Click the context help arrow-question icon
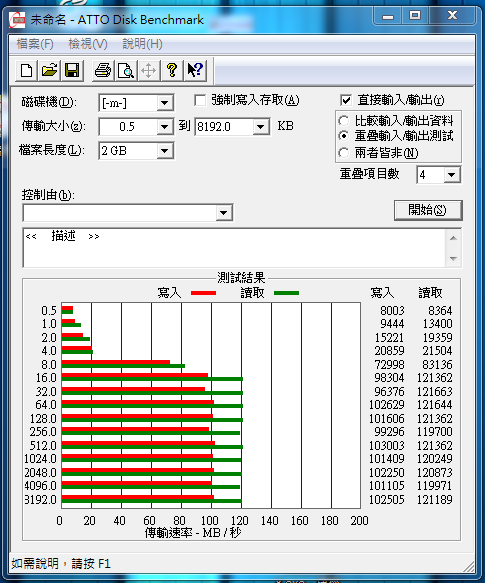The width and height of the screenshot is (485, 583). click(x=195, y=70)
